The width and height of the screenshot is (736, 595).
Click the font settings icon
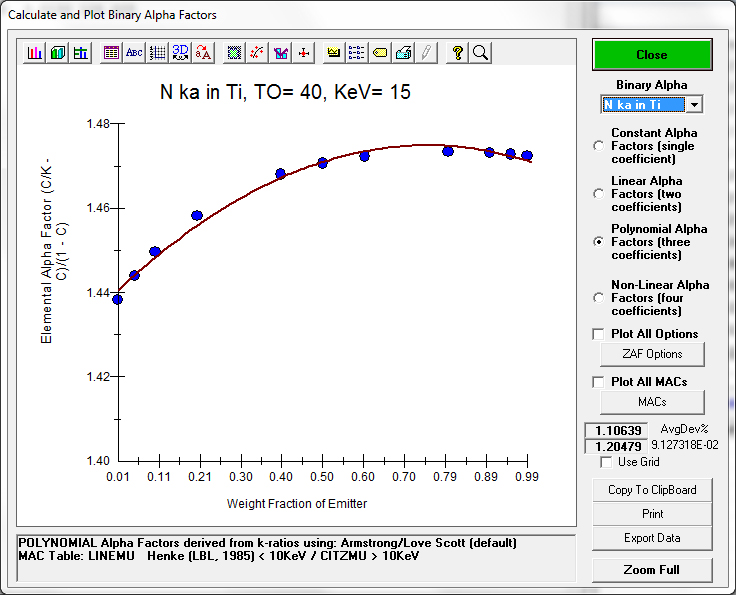coord(203,53)
